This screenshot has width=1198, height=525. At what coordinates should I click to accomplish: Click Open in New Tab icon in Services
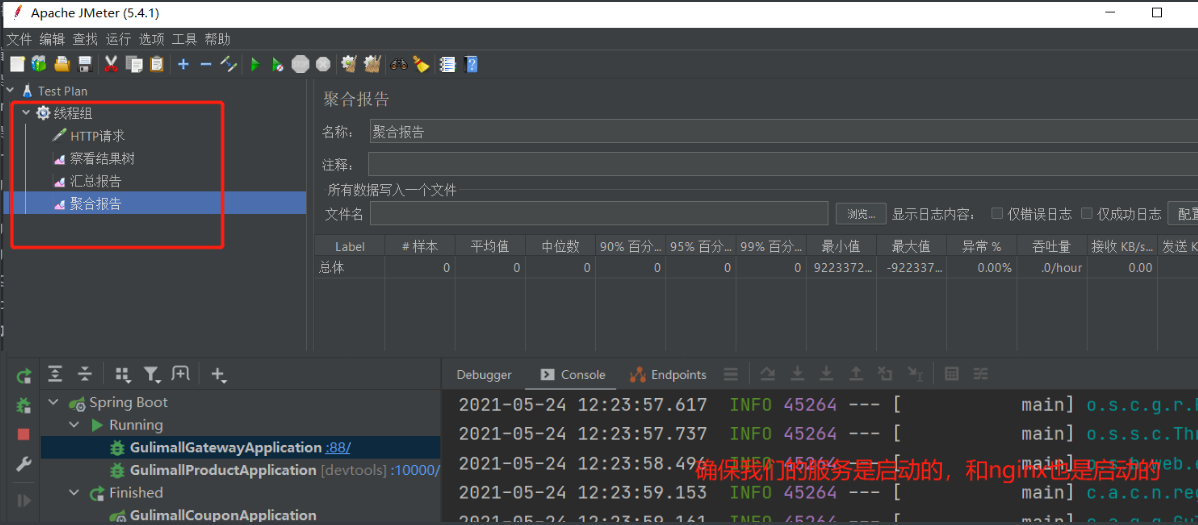coord(180,374)
